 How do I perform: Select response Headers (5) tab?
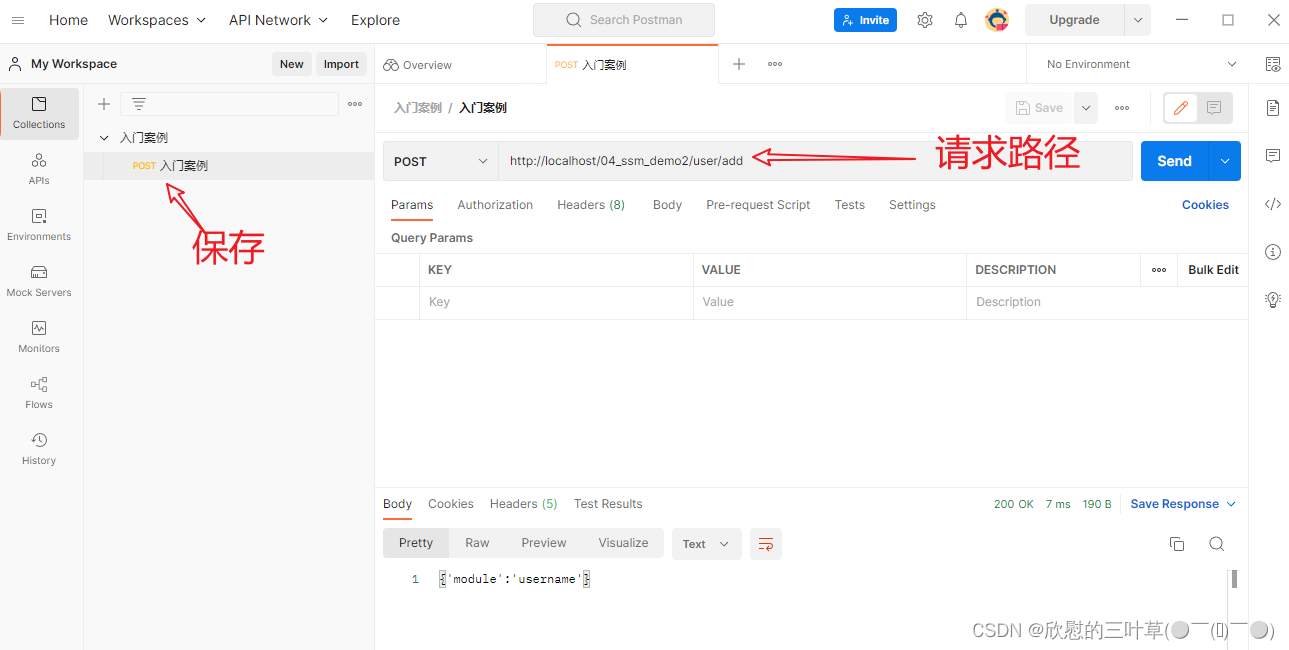[523, 504]
